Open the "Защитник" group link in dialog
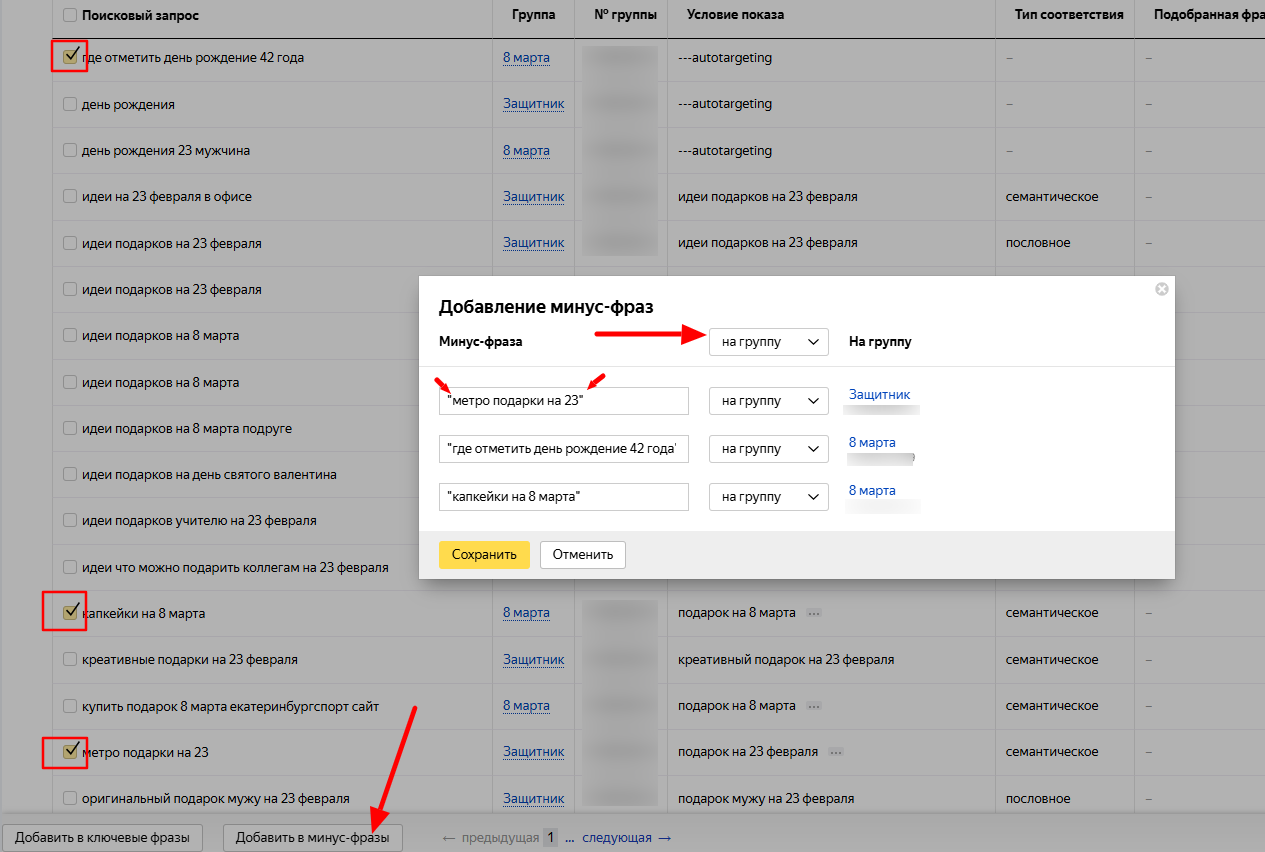The width and height of the screenshot is (1265, 852). pyautogui.click(x=879, y=395)
